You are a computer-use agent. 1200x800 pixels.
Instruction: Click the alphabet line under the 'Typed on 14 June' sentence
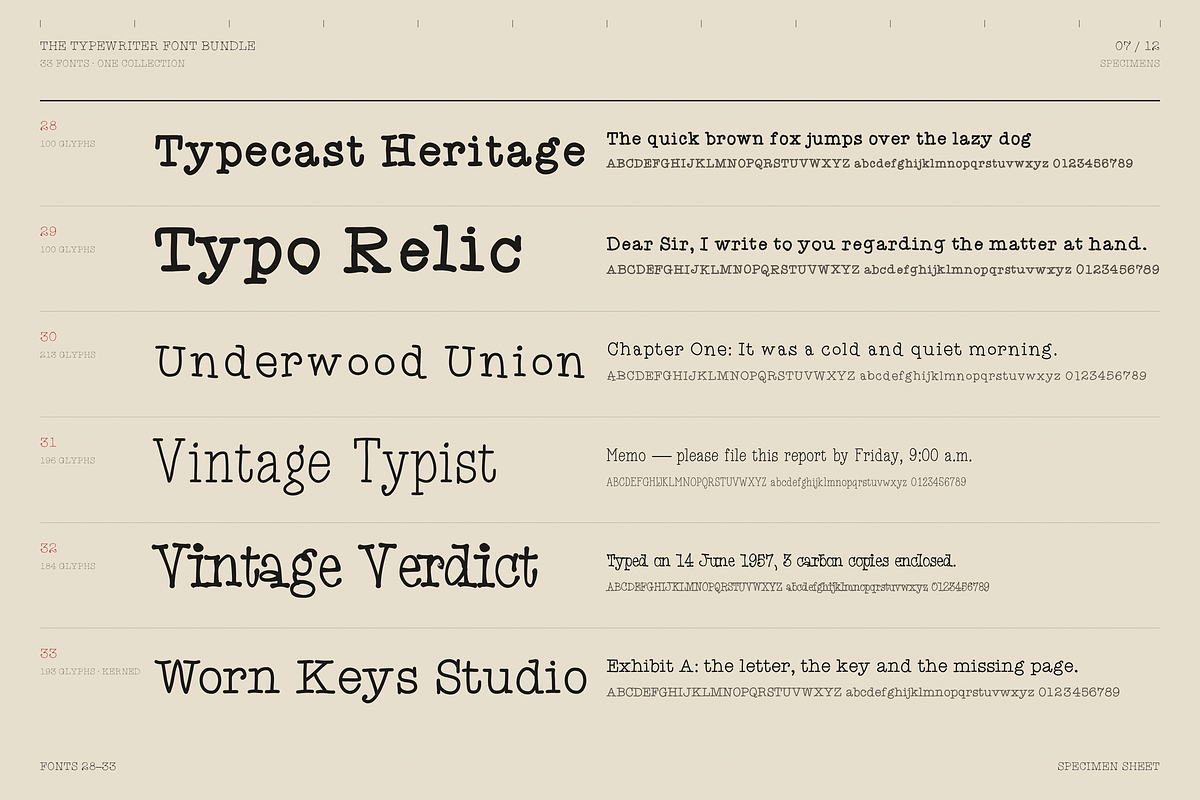click(798, 587)
